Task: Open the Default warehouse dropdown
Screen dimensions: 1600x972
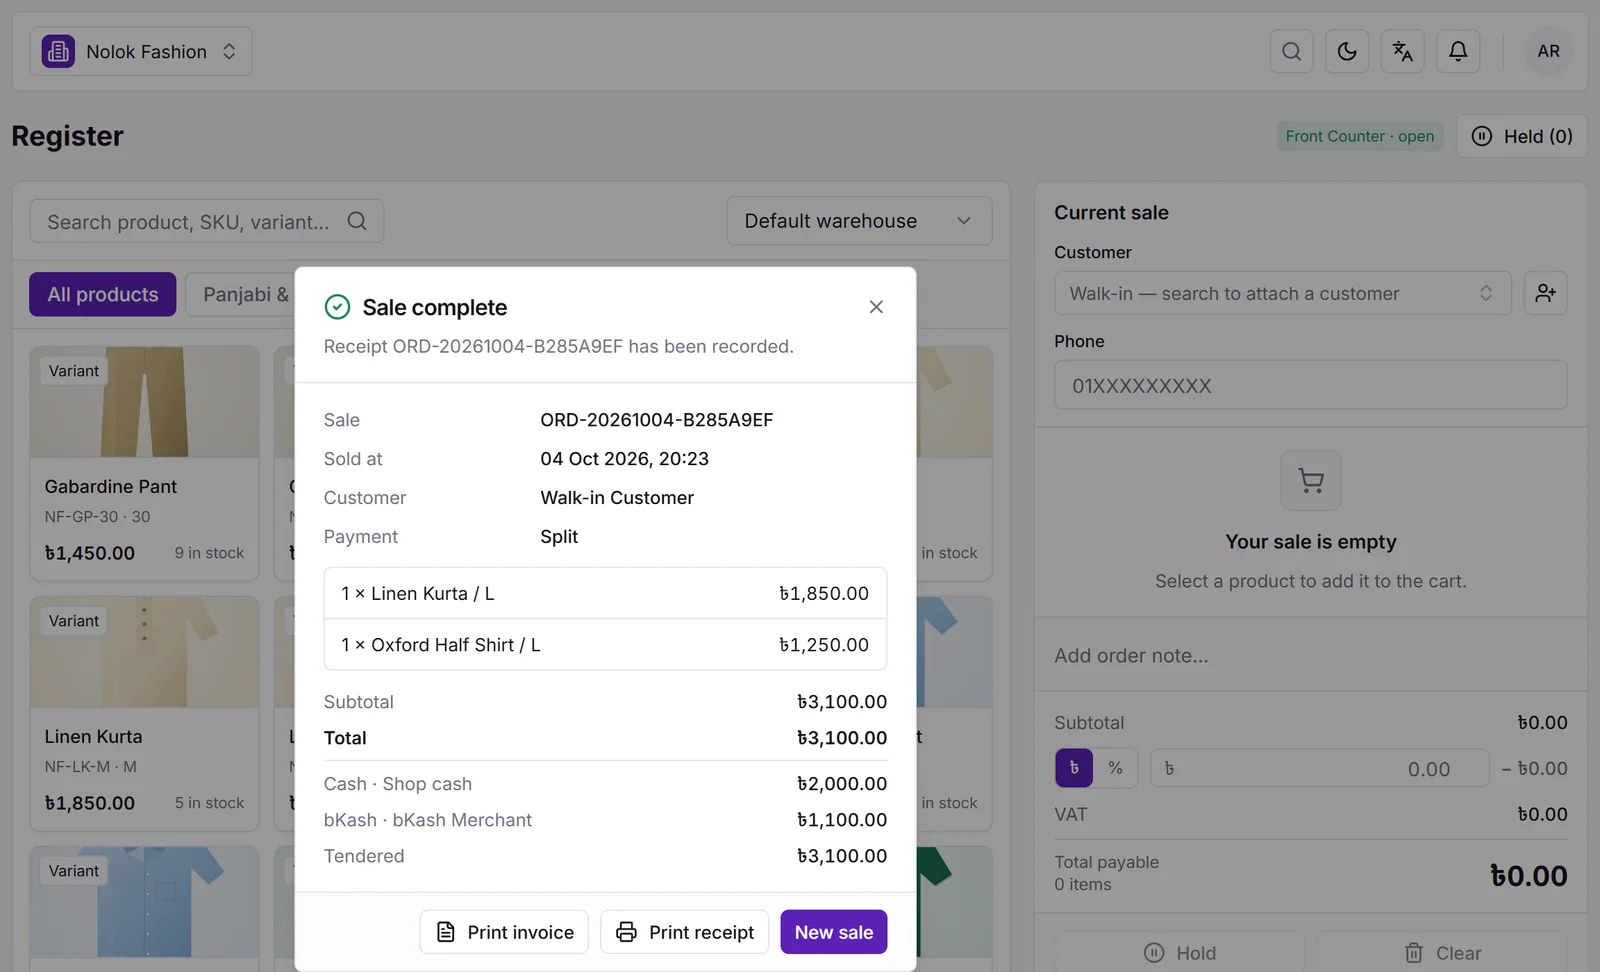Action: coord(859,221)
